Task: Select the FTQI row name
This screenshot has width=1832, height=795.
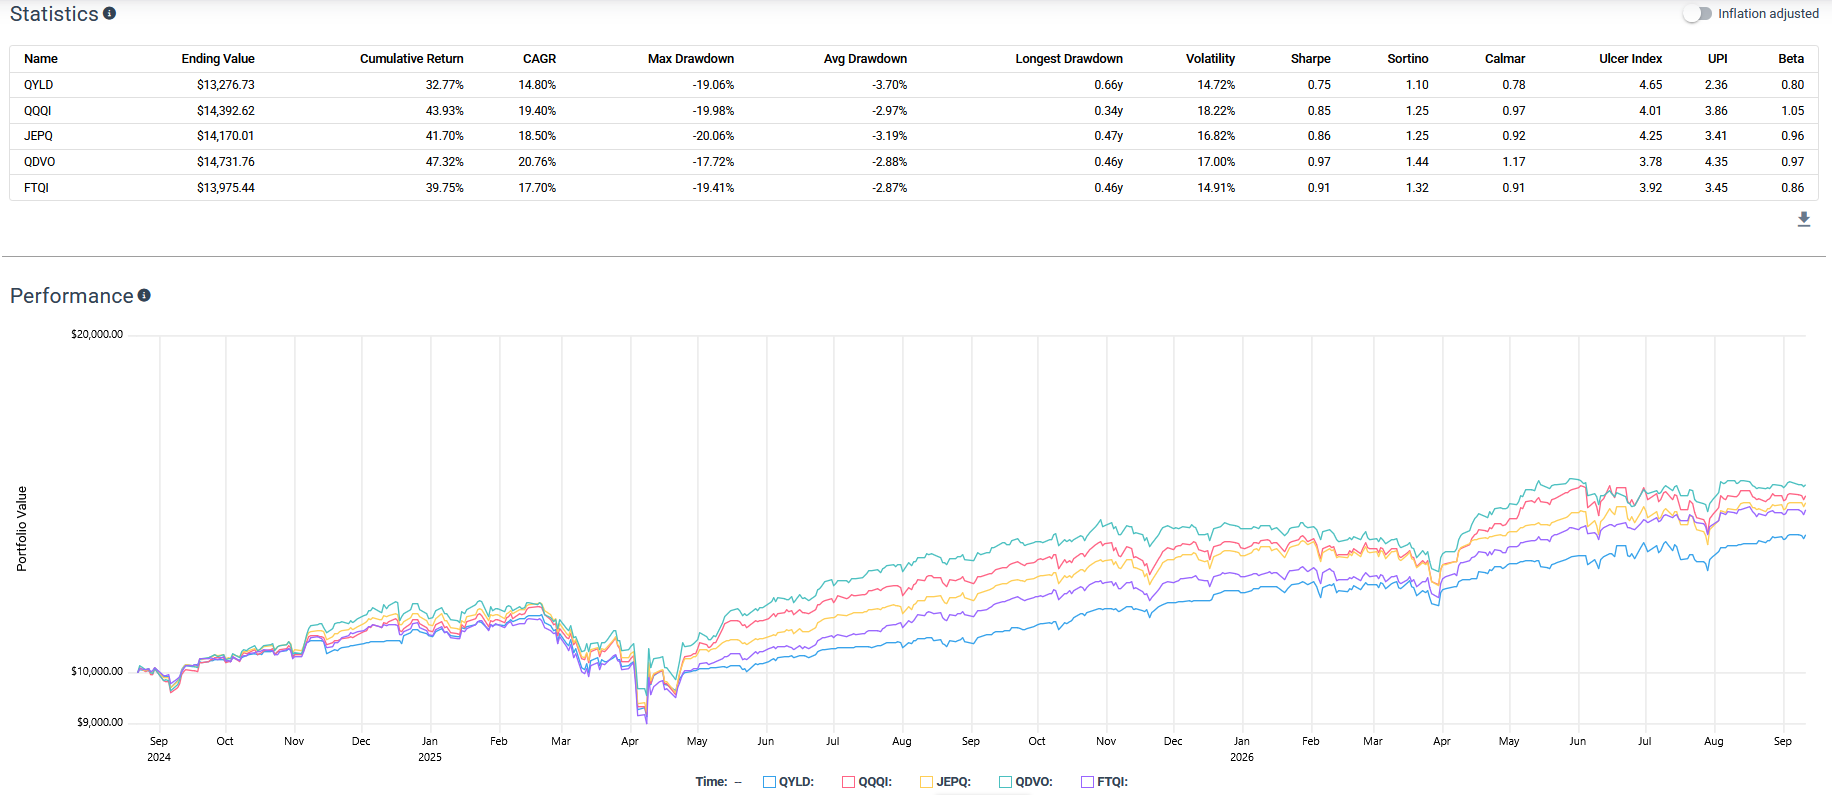Action: (x=37, y=188)
